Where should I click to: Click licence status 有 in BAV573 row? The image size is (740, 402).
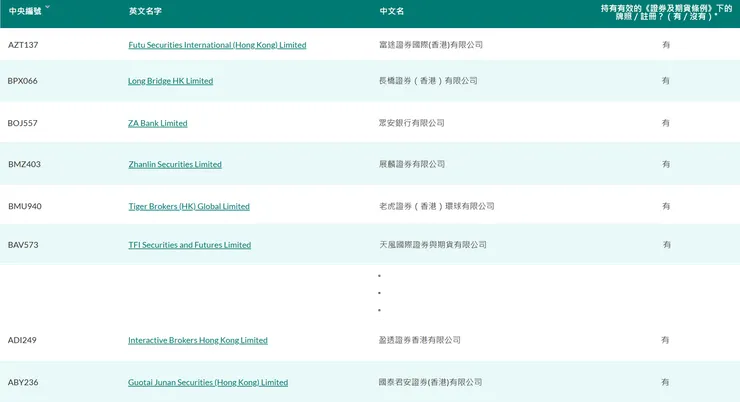click(666, 245)
